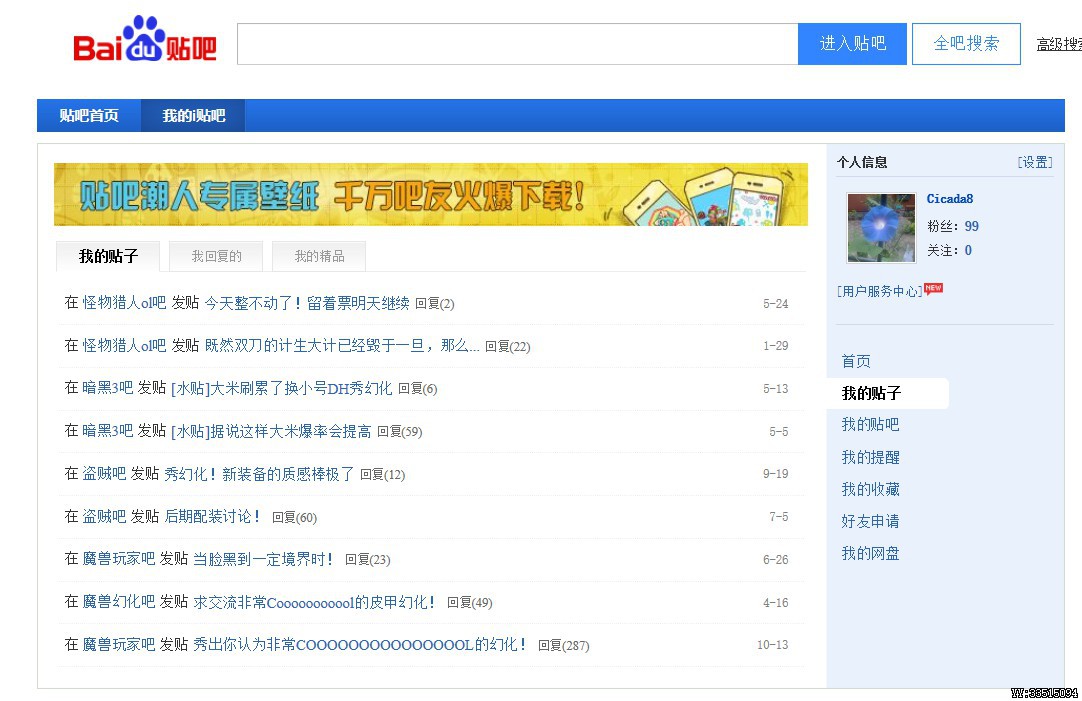Image resolution: width=1082 pixels, height=701 pixels.
Task: Click the 全吧搜索 button
Action: click(x=965, y=43)
